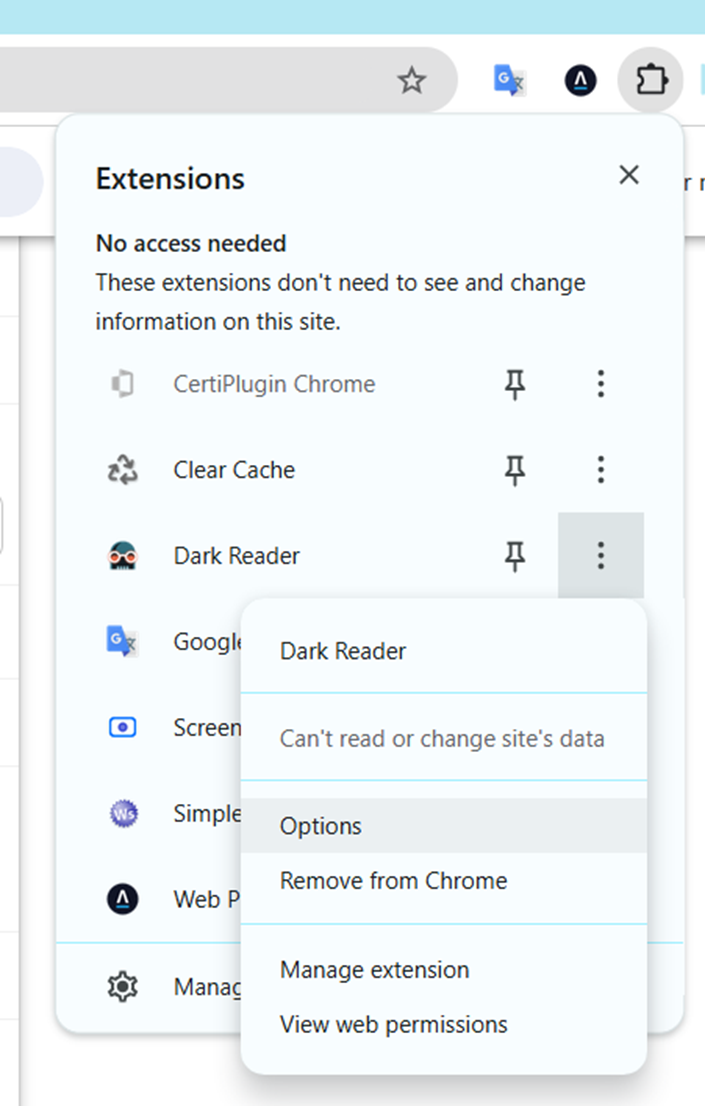Open more actions for CertiPlugin Chrome
Viewport: 705px width, 1106px height.
[600, 384]
